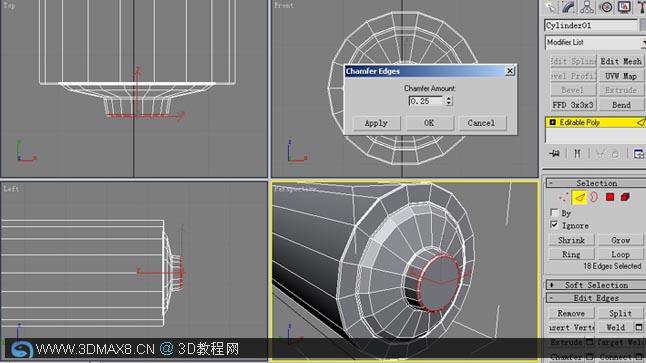This screenshot has height=363, width=646.
Task: Select Element sub-object mode
Action: coord(625,197)
